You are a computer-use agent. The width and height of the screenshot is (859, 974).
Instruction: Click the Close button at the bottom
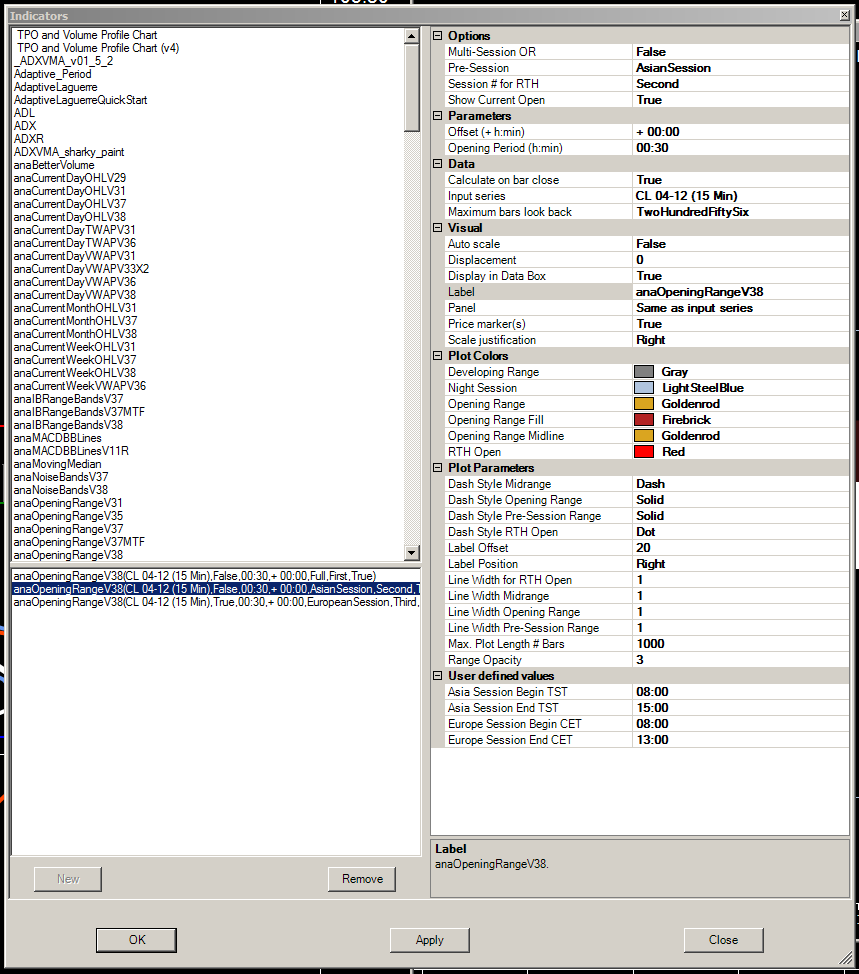(724, 940)
